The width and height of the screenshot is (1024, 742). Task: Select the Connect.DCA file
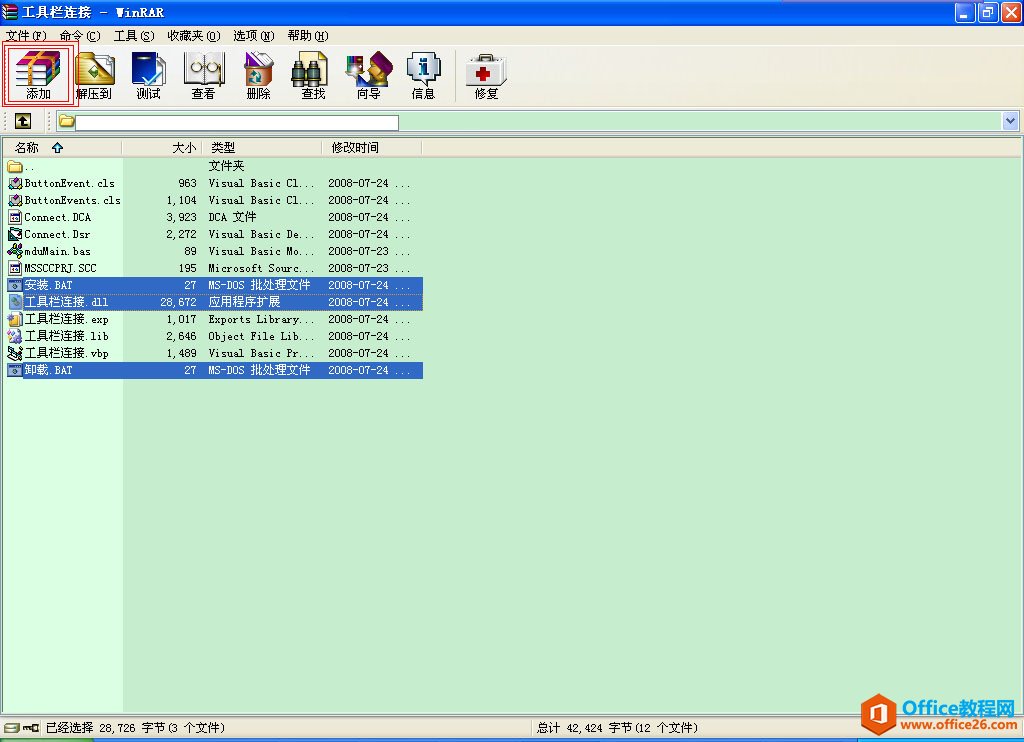tap(57, 217)
